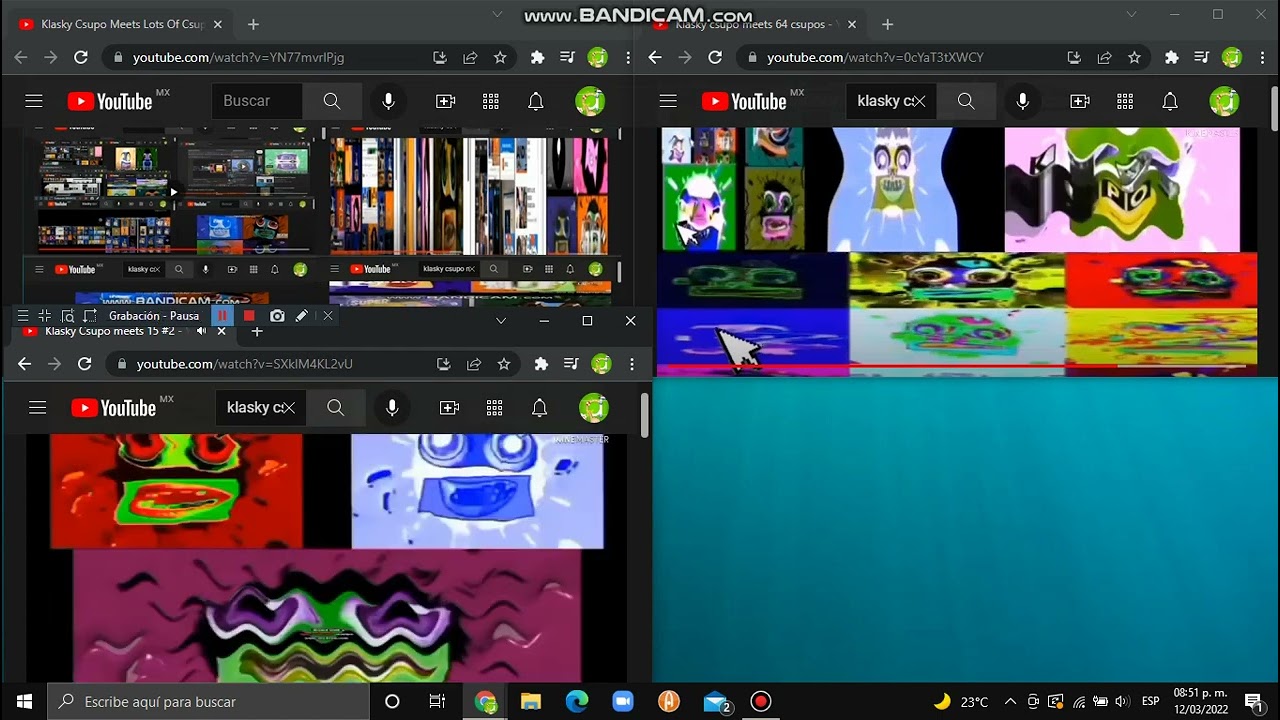Click the search magnifier in top-right window
This screenshot has height=720, width=1280.
click(x=966, y=101)
